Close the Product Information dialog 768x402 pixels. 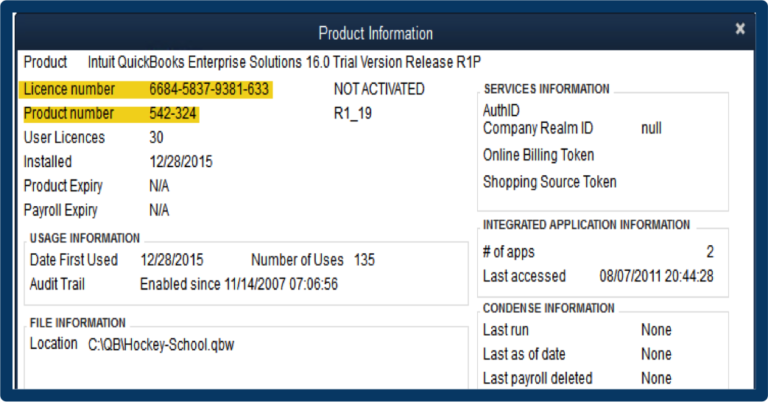pos(740,29)
